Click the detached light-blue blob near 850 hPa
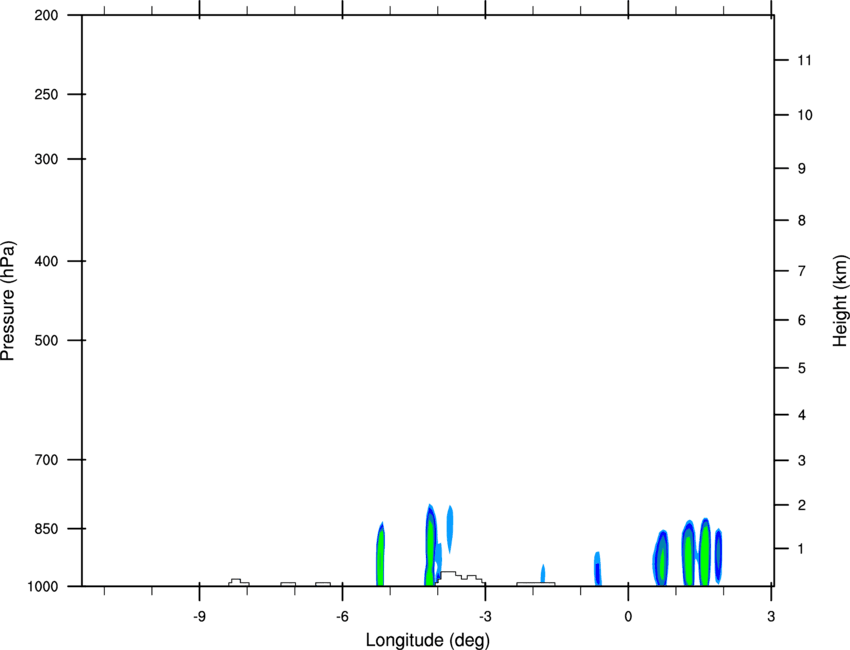Viewport: 850px width, 650px height. tap(450, 529)
